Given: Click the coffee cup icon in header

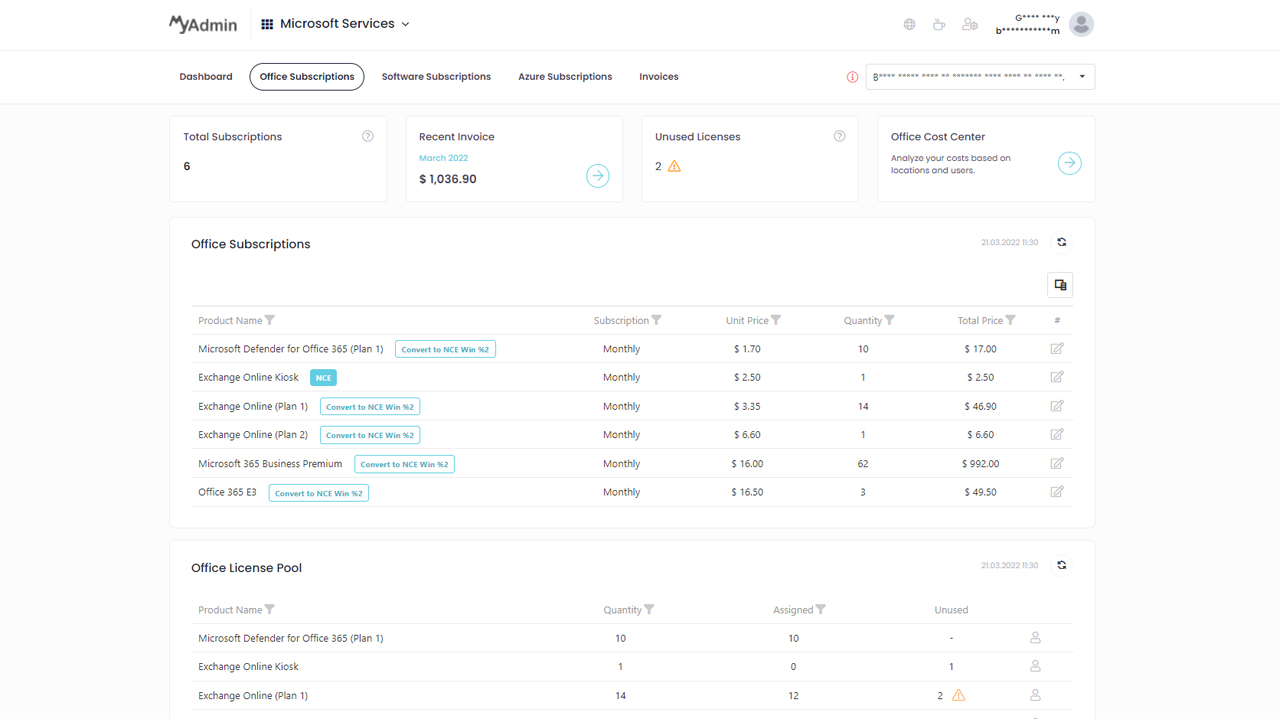Looking at the screenshot, I should click(x=939, y=24).
